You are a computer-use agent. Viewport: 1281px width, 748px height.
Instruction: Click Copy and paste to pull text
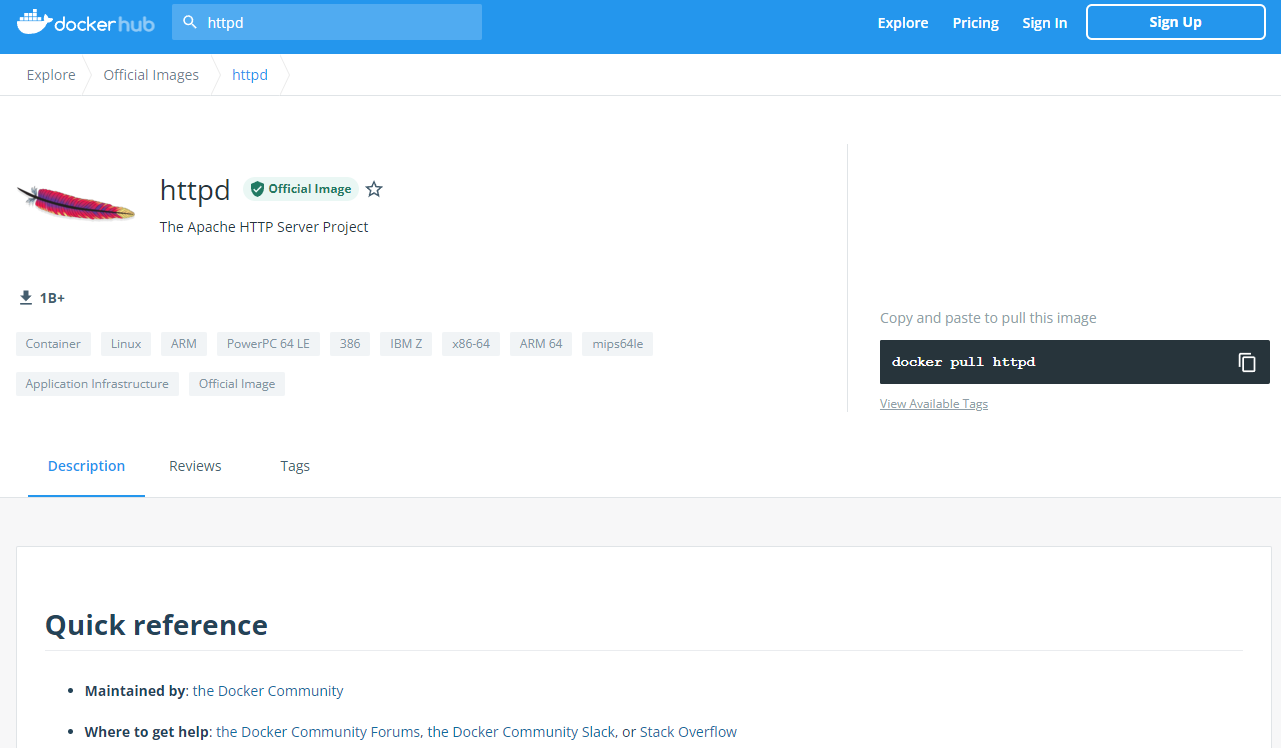(x=988, y=318)
